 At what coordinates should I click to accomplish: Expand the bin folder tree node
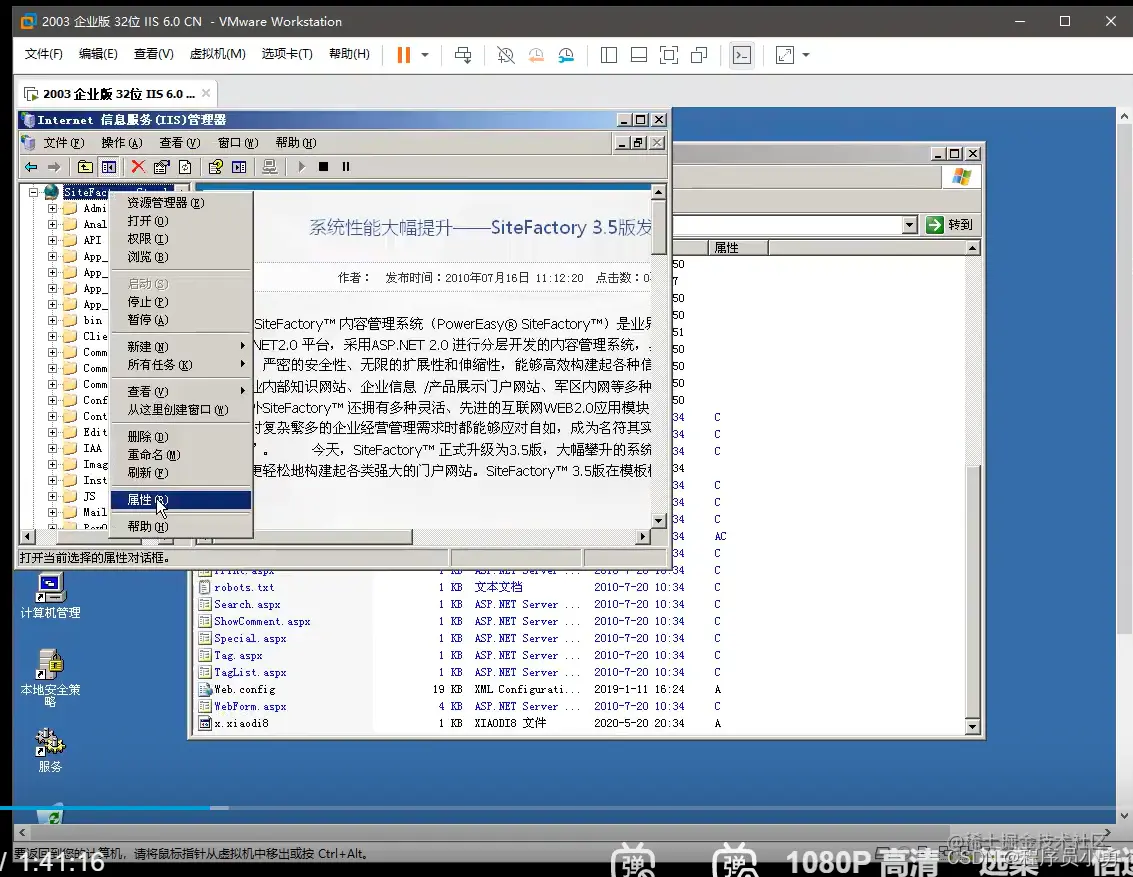[x=52, y=320]
